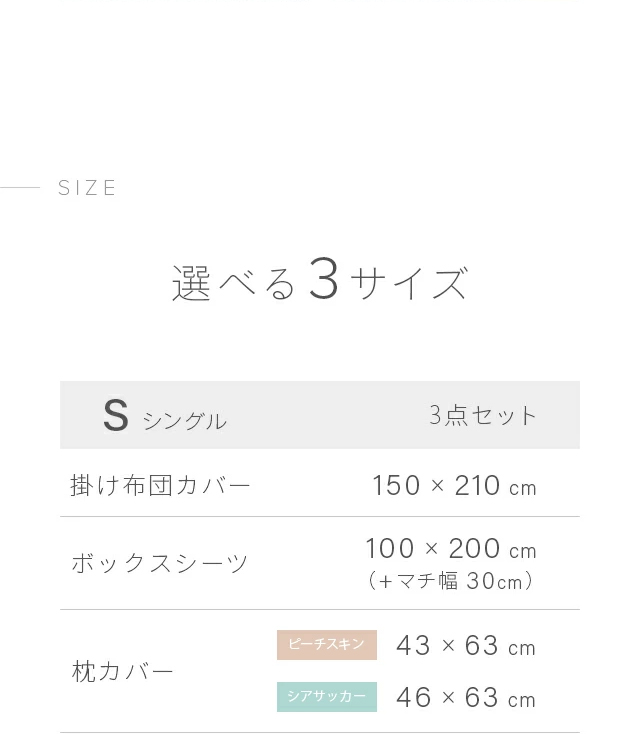The image size is (640, 734).
Task: Select the "43 × 63 cm" pillow size
Action: [466, 646]
